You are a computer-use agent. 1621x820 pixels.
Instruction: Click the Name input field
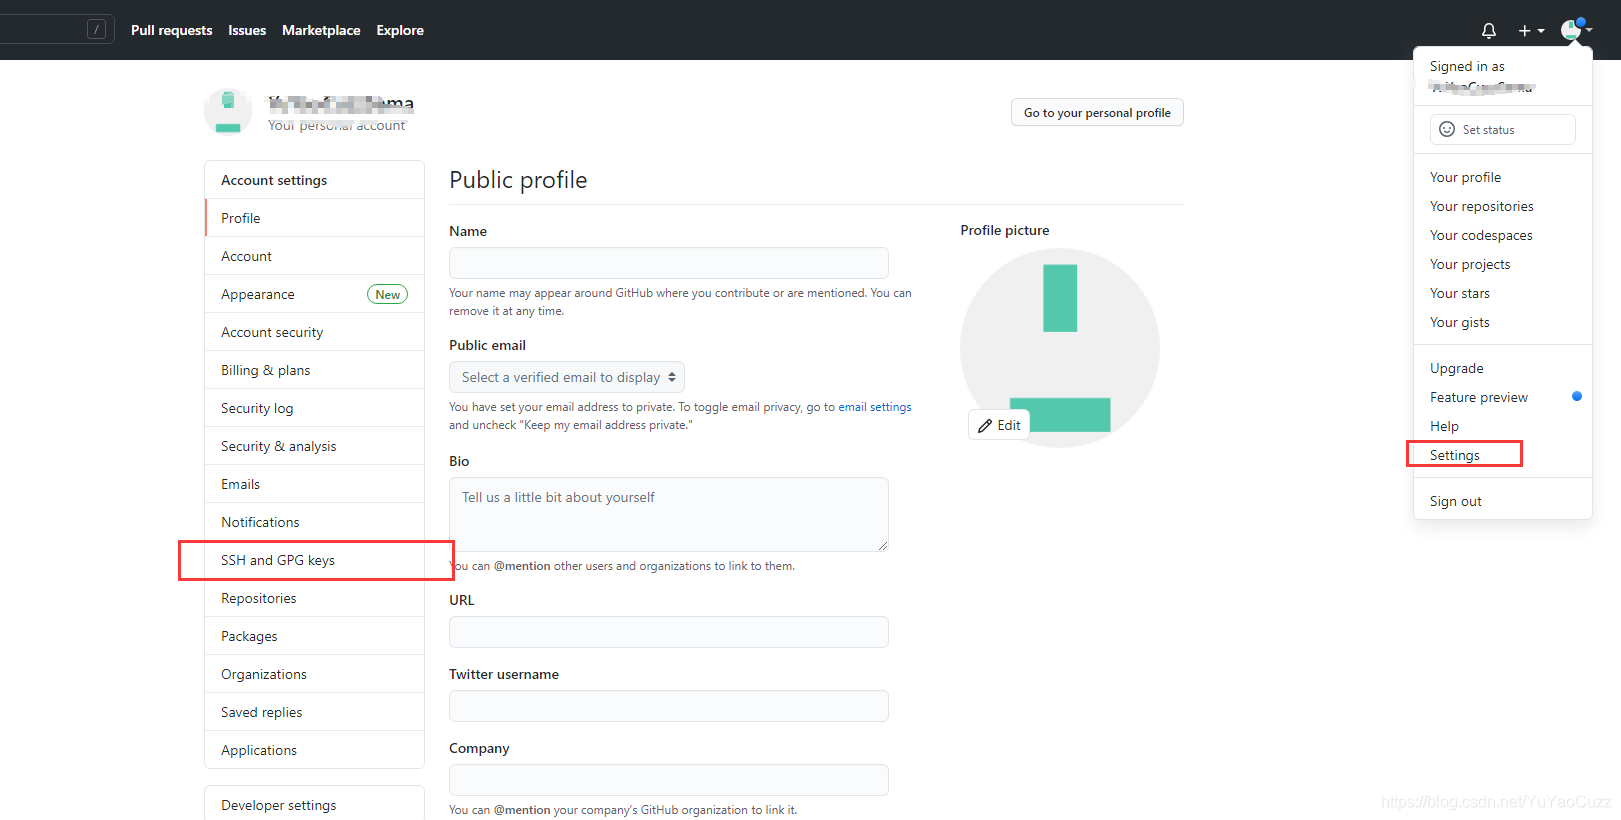(669, 263)
